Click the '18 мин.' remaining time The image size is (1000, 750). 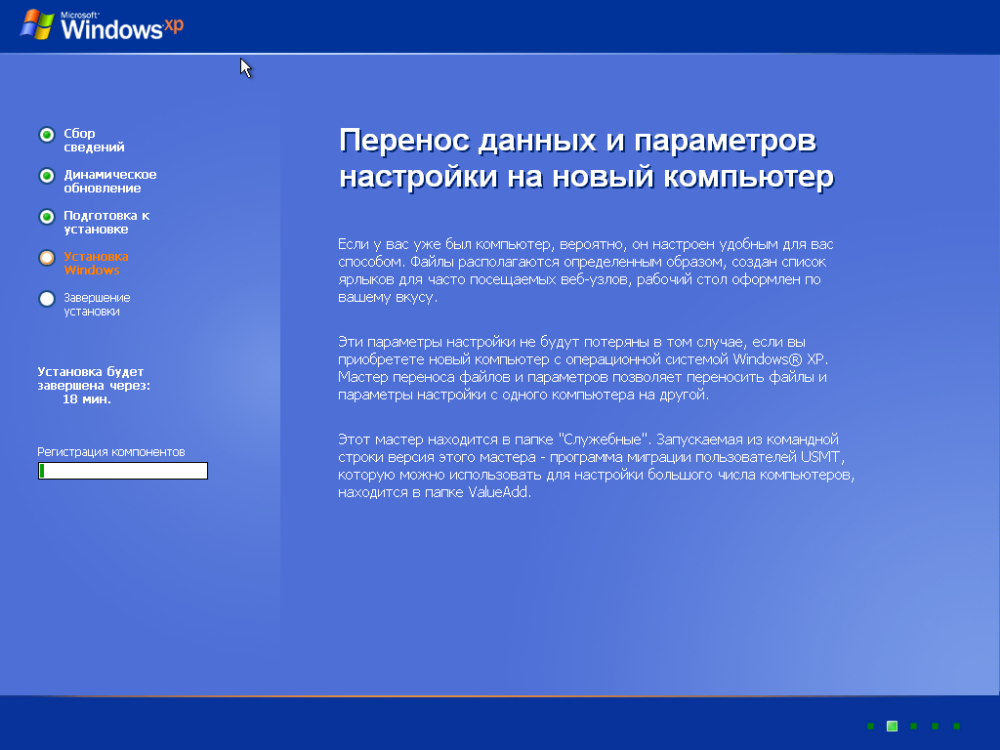87,399
